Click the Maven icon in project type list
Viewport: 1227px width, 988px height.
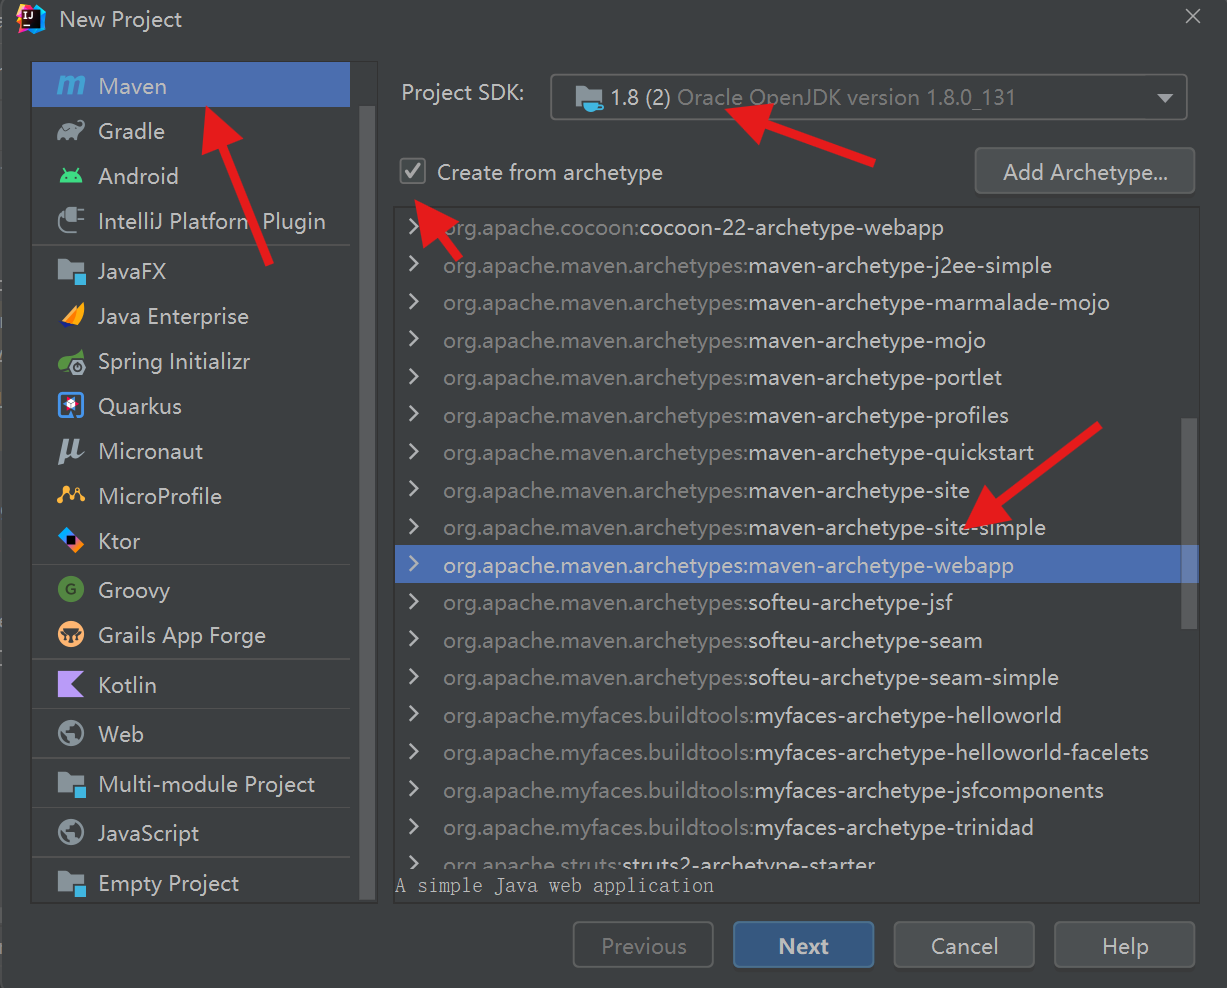(71, 86)
